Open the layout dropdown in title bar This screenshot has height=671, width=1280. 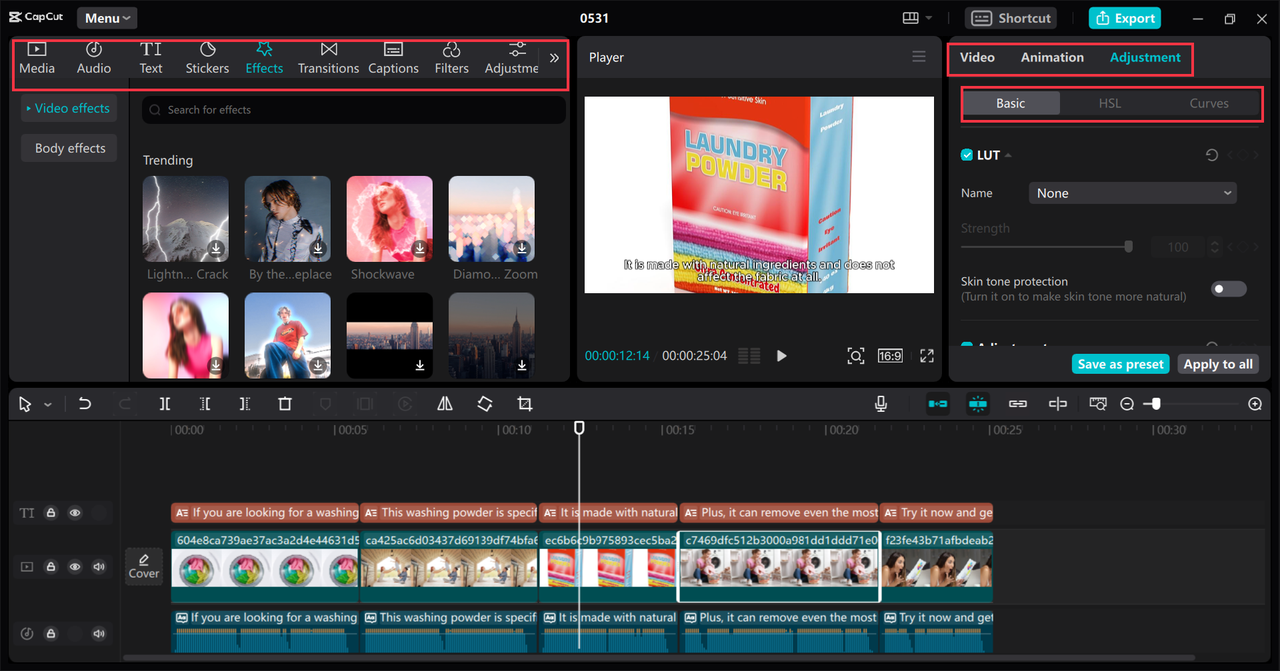pos(917,18)
